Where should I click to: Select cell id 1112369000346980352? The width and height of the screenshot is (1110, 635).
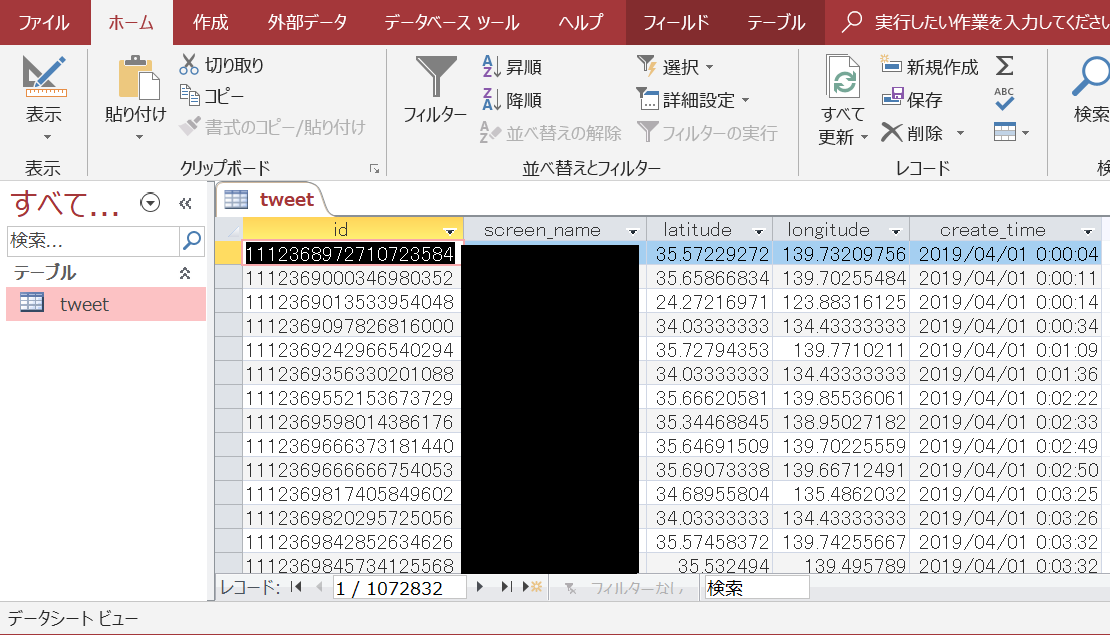(352, 278)
